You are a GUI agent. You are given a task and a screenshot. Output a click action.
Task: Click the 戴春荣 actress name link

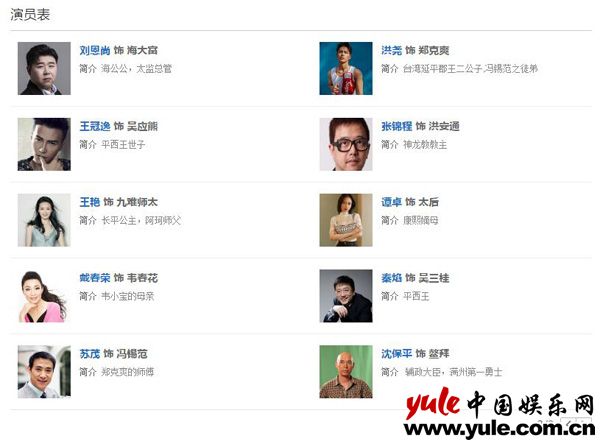coord(95,278)
